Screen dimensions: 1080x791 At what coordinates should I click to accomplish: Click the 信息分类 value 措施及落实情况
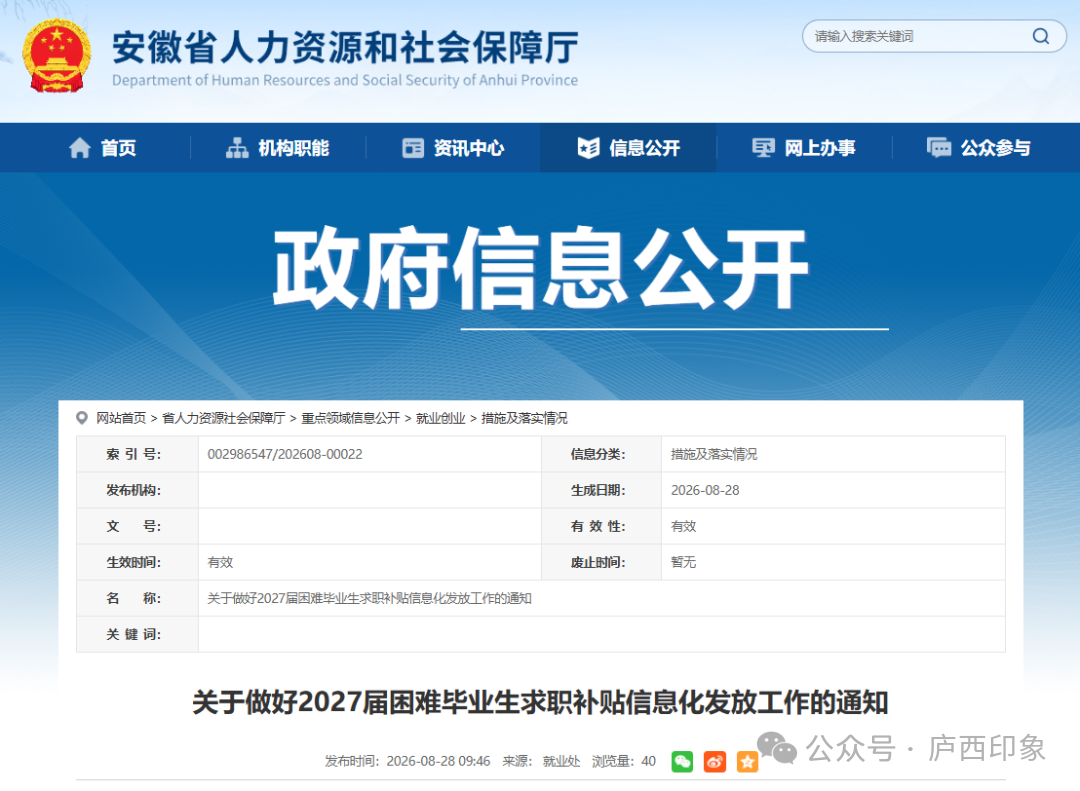coord(714,454)
